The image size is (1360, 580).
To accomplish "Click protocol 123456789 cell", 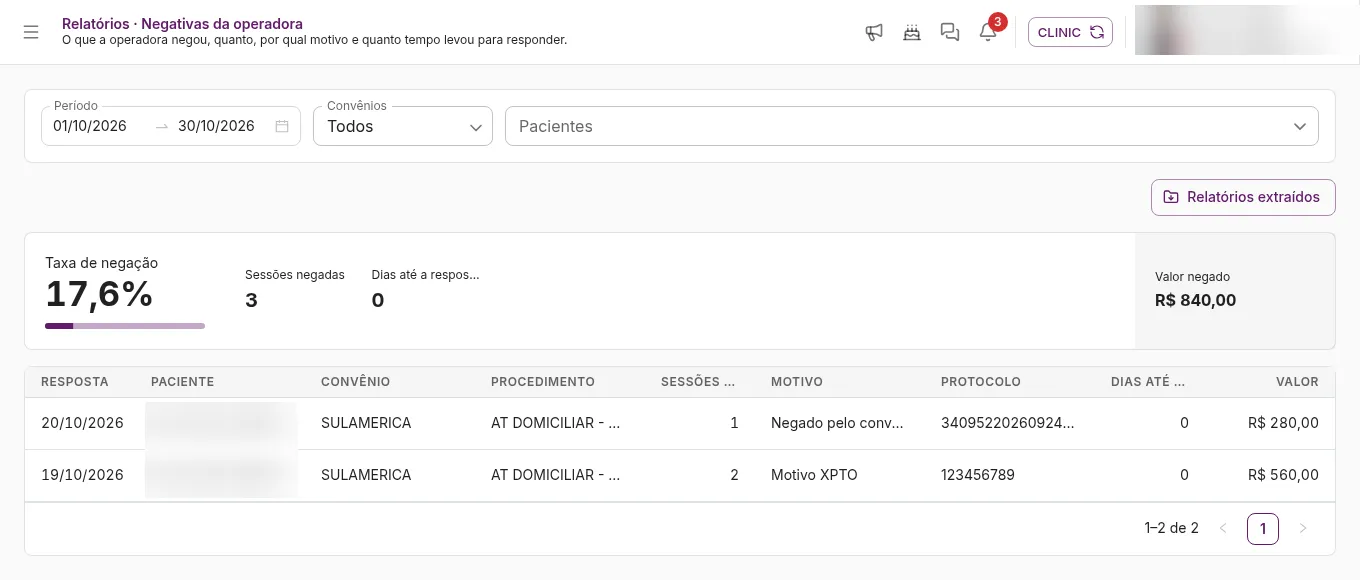I will [978, 475].
